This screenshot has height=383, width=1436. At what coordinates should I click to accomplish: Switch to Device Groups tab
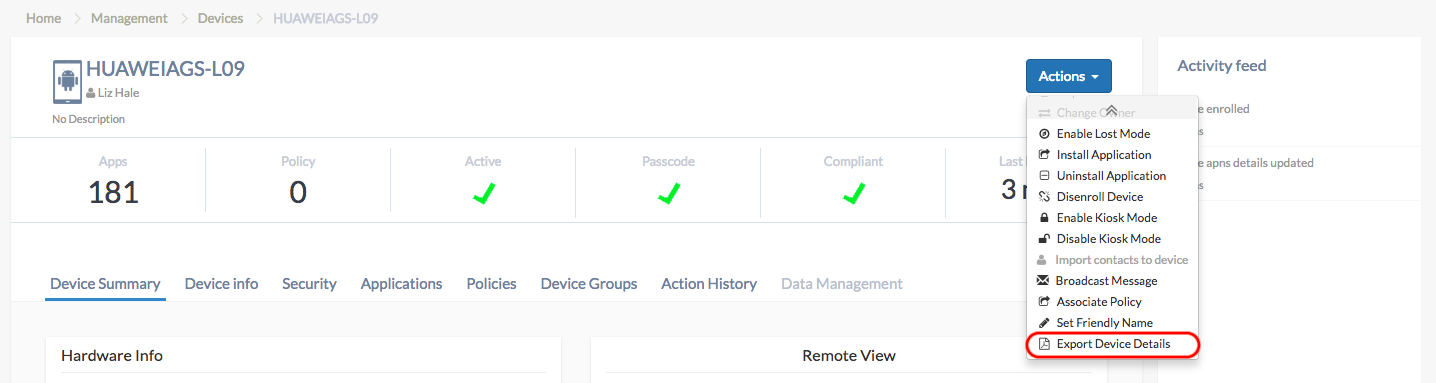click(589, 284)
